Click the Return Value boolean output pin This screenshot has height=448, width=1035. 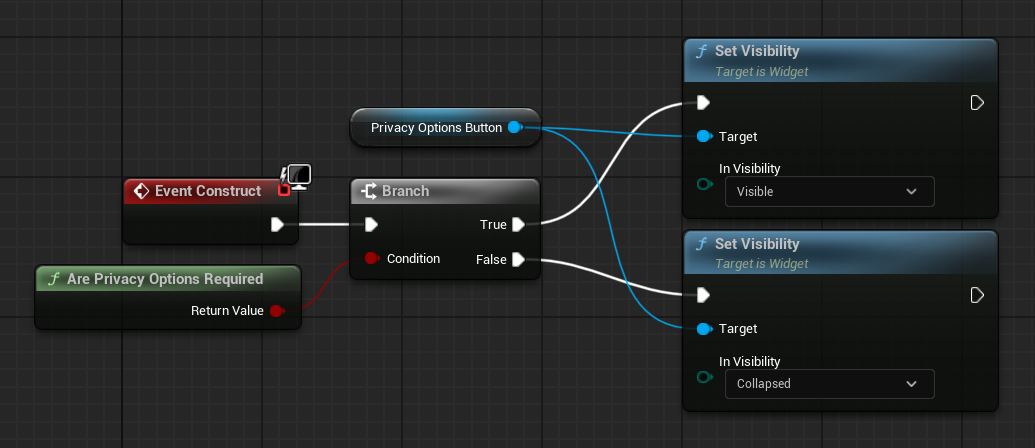pyautogui.click(x=276, y=311)
